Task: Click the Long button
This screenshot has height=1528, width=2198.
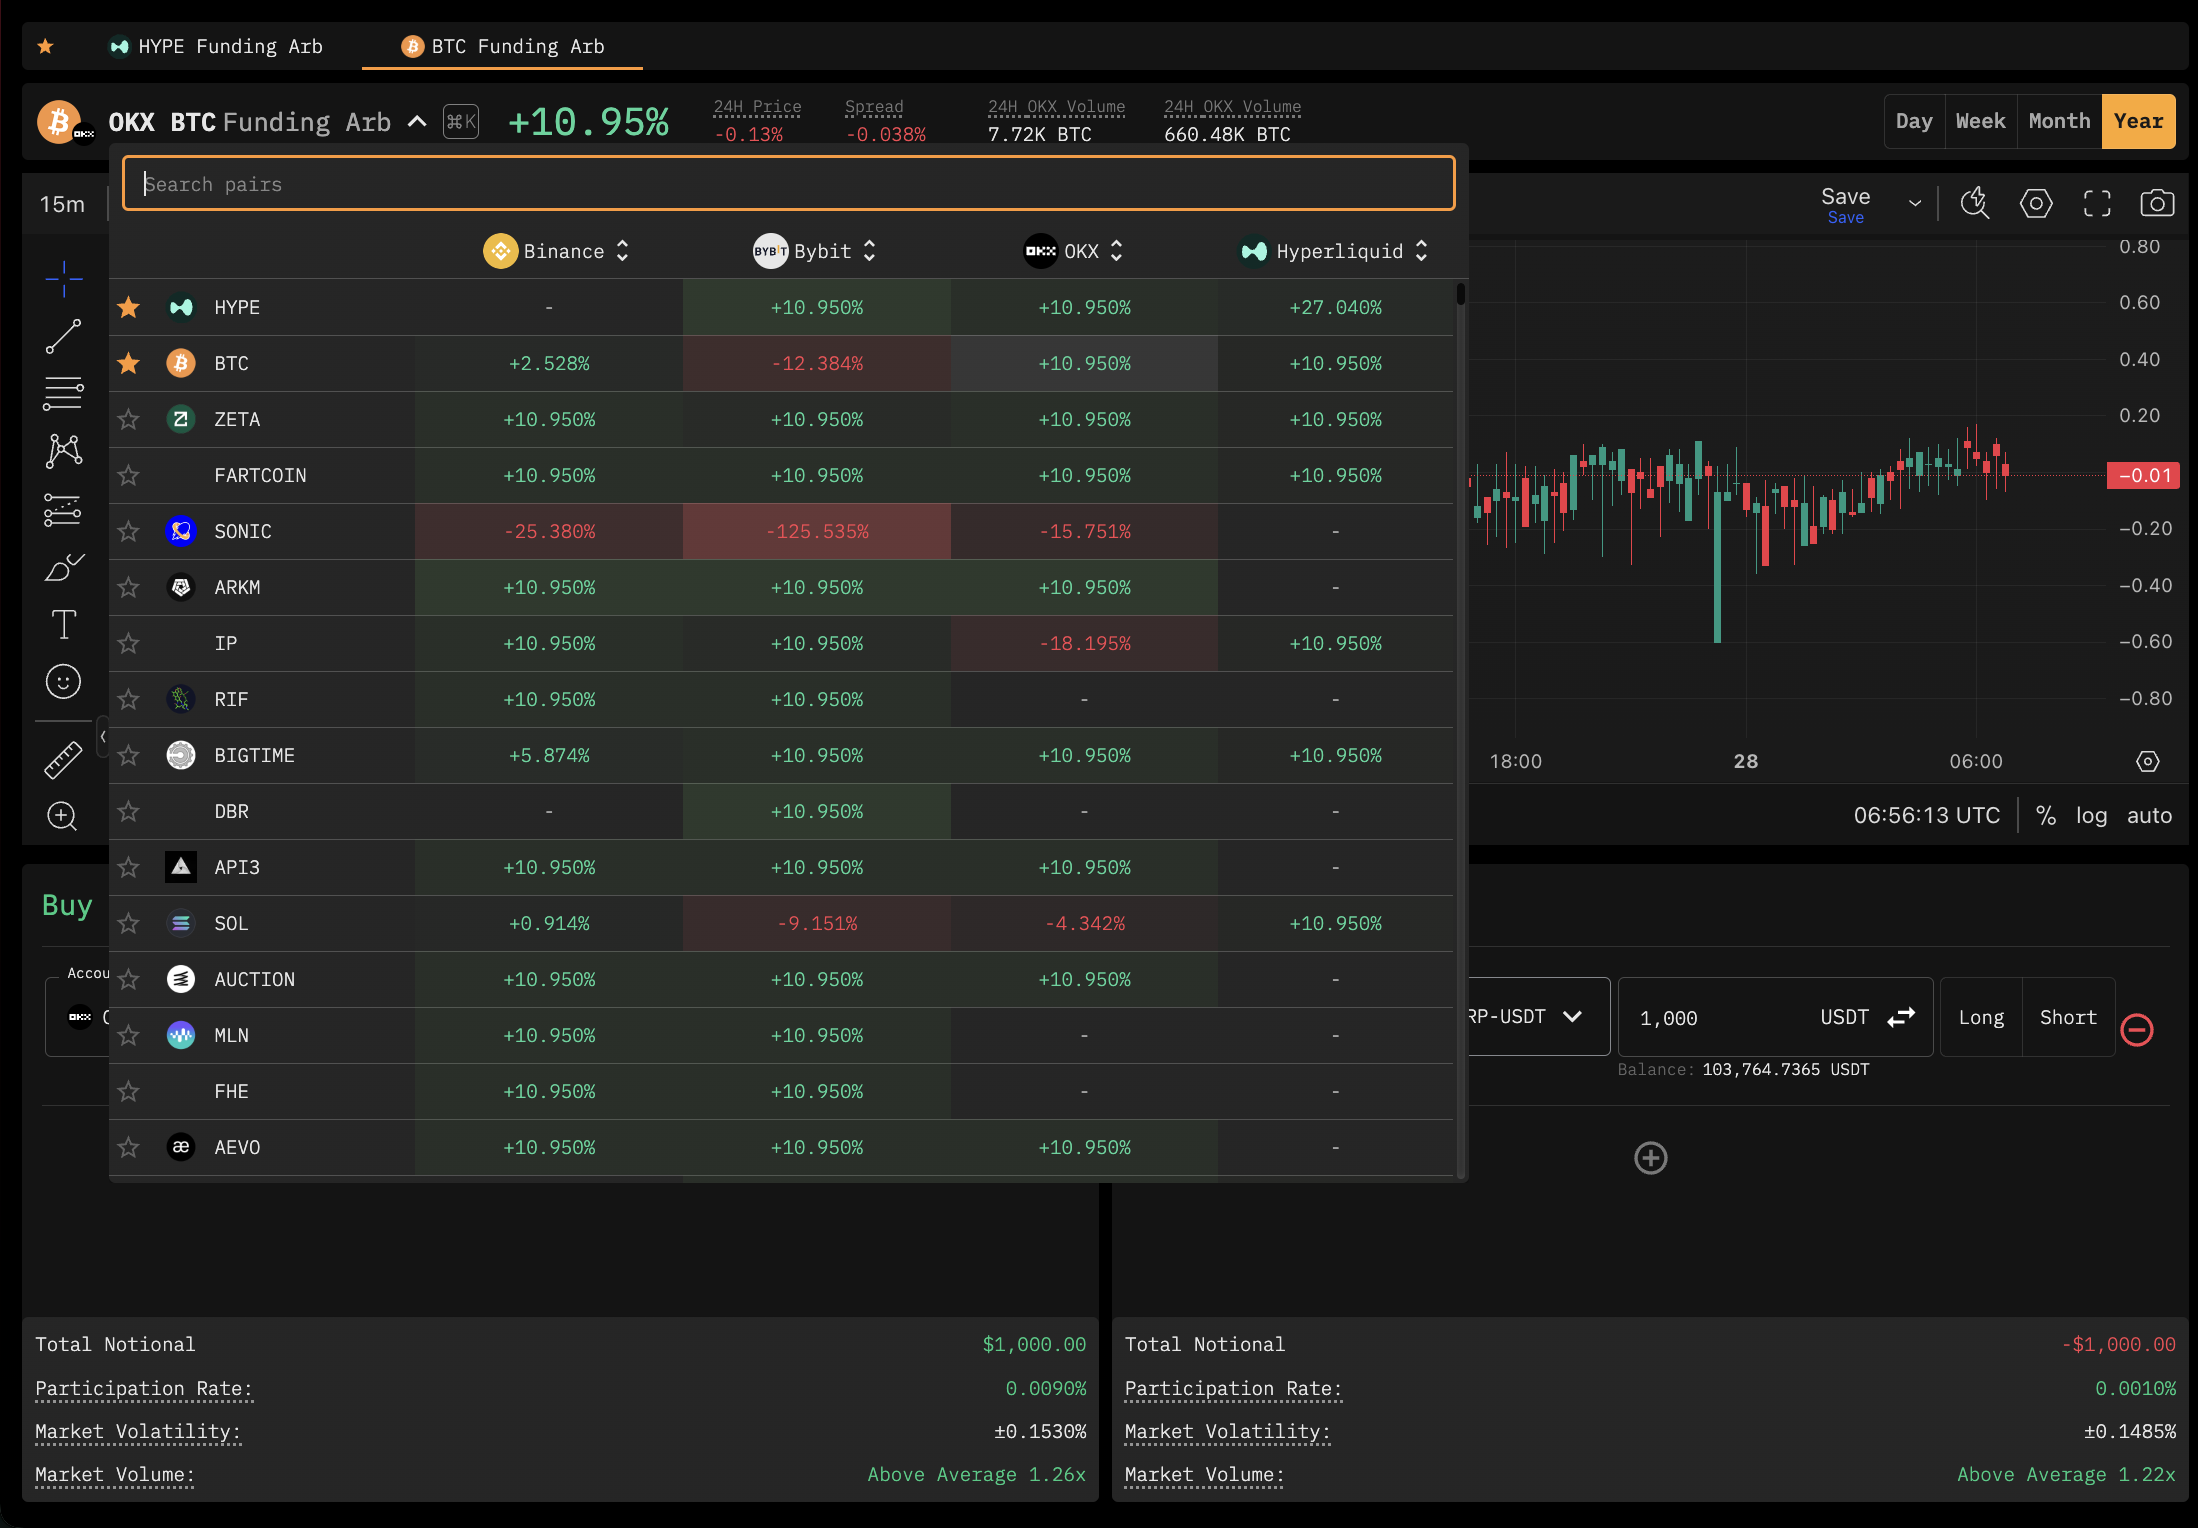Action: (x=1980, y=1018)
